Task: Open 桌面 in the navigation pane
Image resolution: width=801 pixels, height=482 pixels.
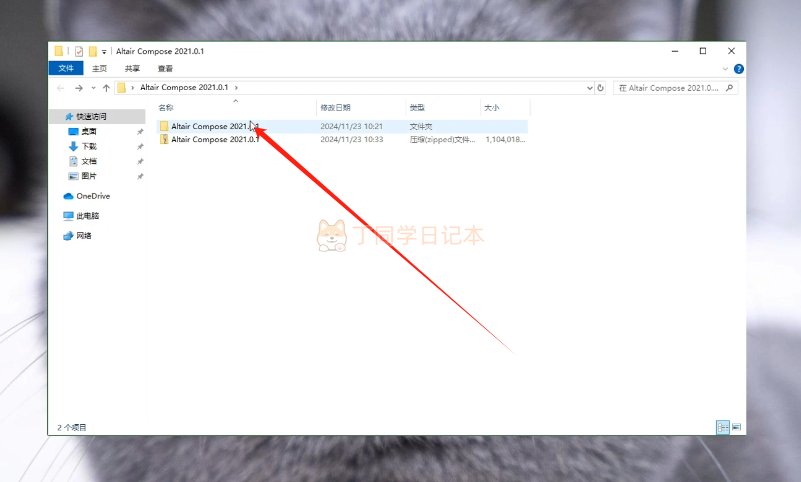Action: tap(88, 131)
